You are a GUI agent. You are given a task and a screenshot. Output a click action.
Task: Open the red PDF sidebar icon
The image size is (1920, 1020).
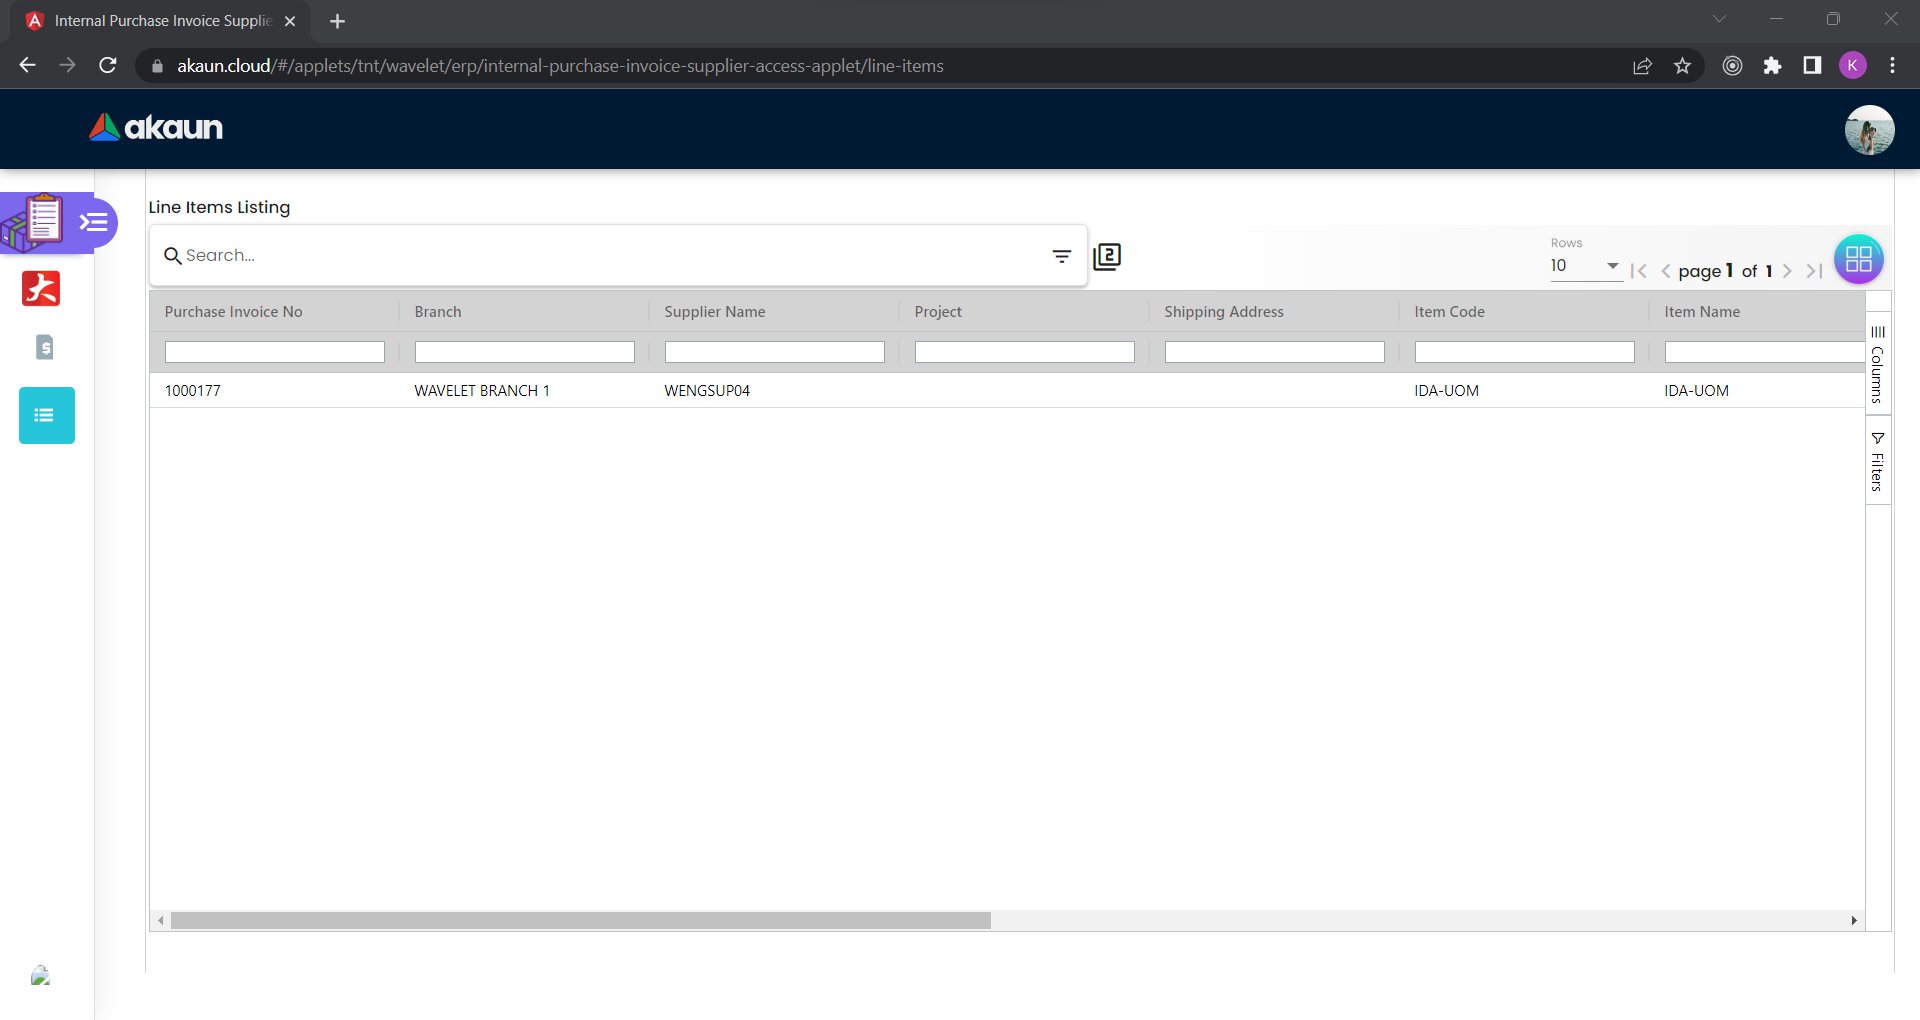tap(41, 288)
